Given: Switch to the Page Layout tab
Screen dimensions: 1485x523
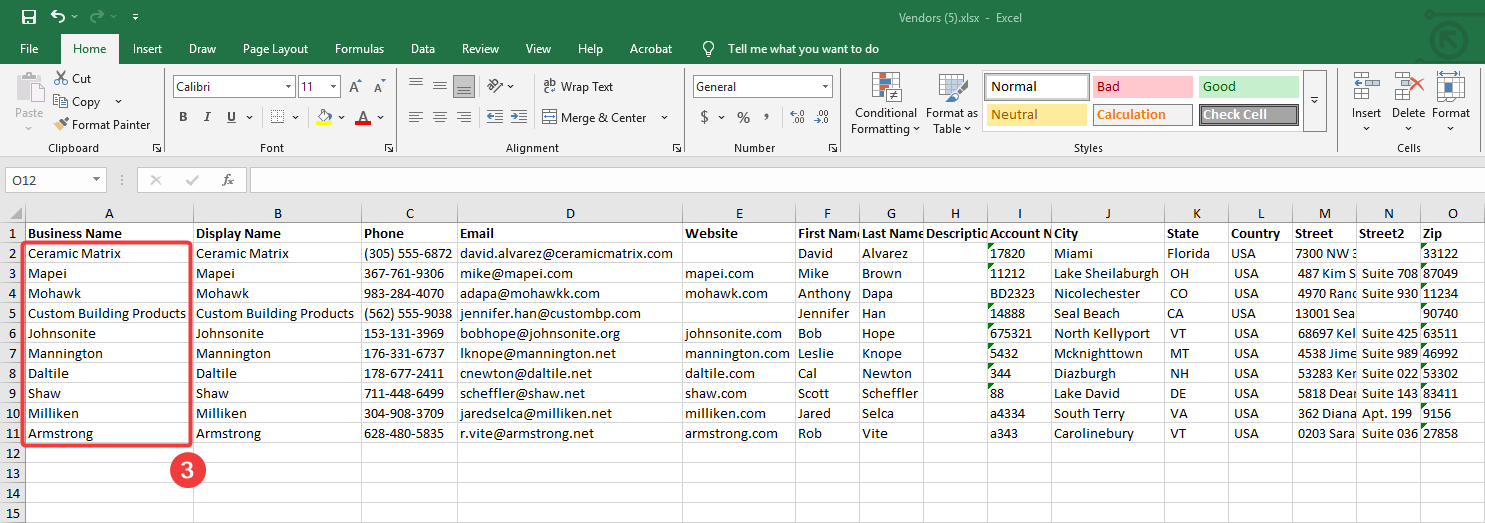Looking at the screenshot, I should [x=275, y=49].
